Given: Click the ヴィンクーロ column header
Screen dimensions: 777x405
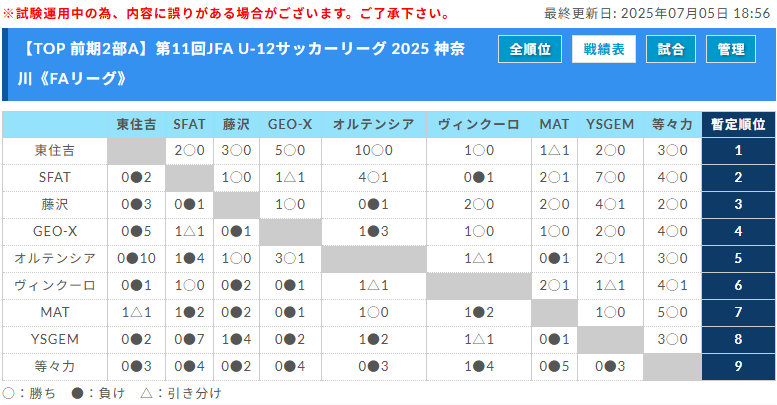Looking at the screenshot, I should (x=478, y=124).
